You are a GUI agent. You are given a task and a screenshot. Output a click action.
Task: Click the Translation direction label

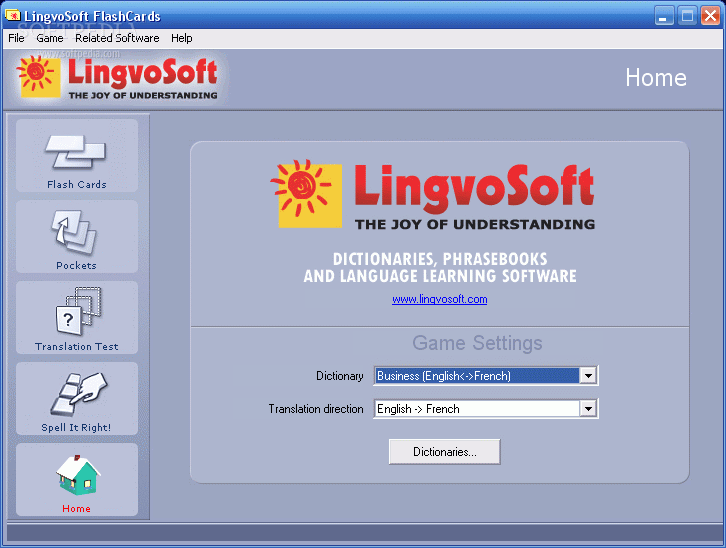[316, 409]
